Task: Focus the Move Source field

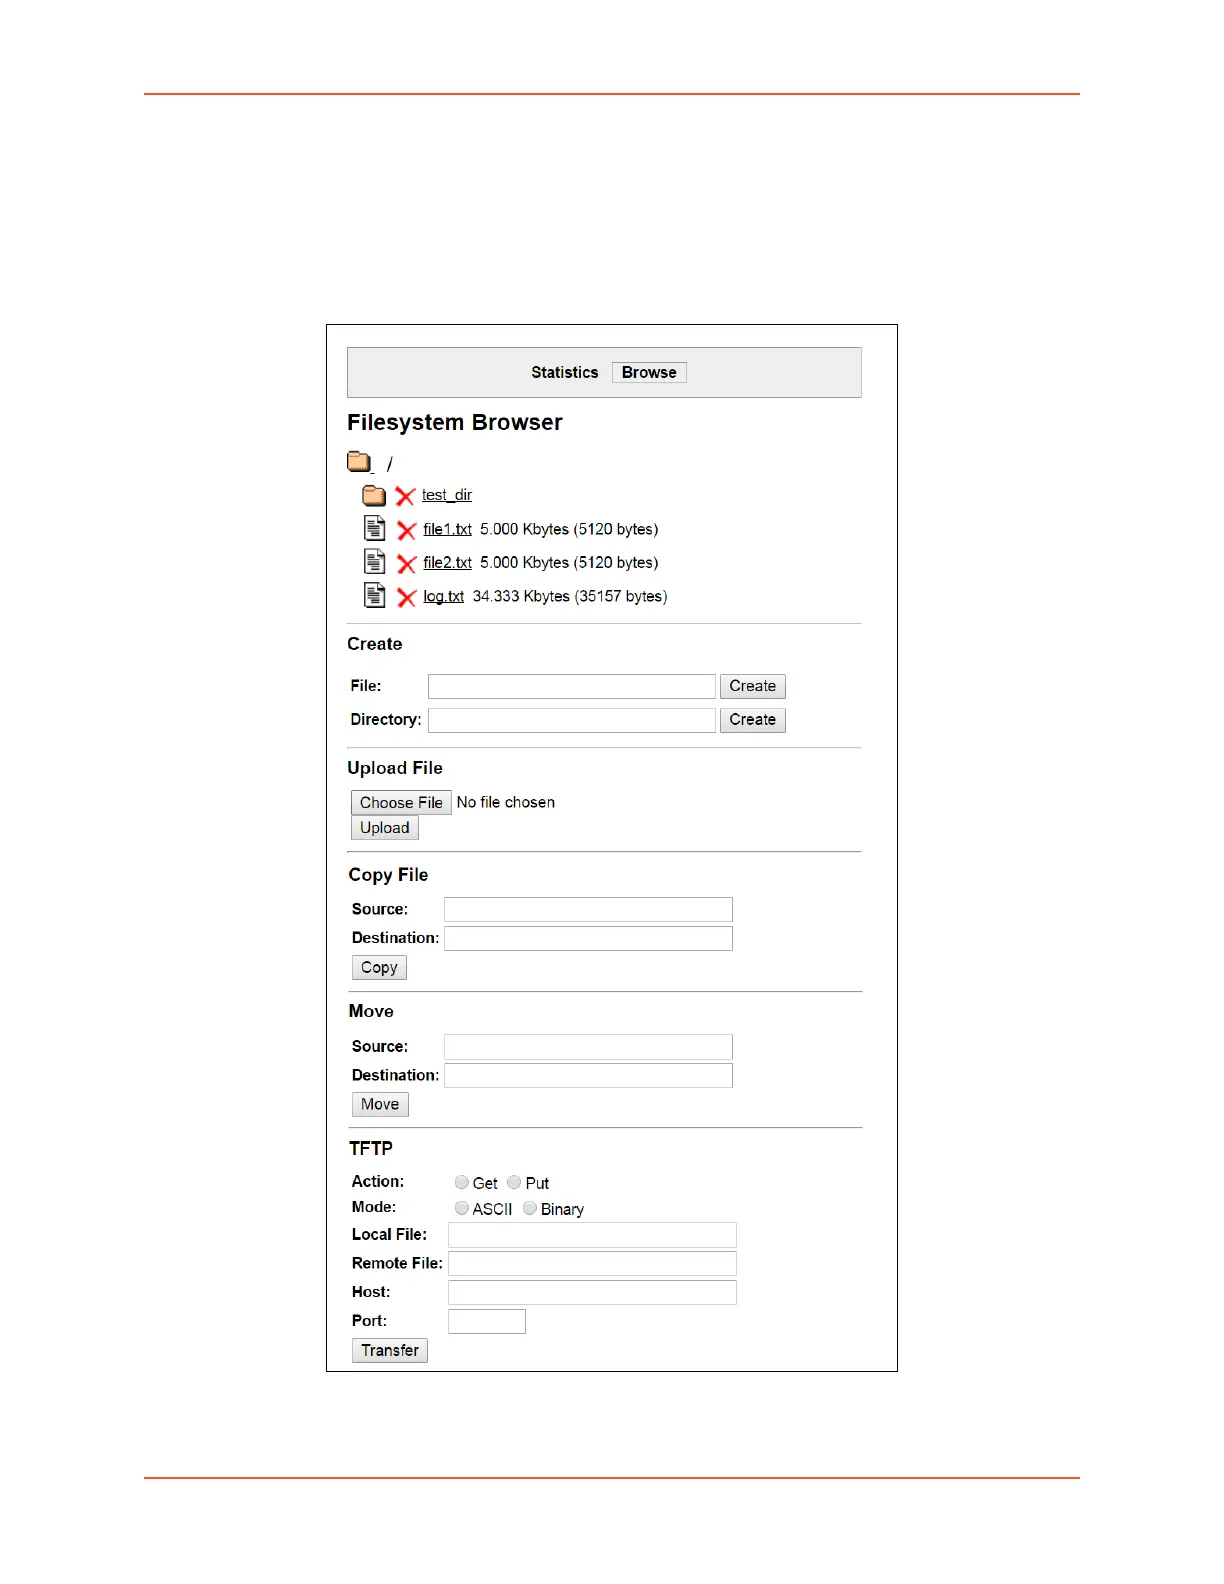Action: point(588,1047)
